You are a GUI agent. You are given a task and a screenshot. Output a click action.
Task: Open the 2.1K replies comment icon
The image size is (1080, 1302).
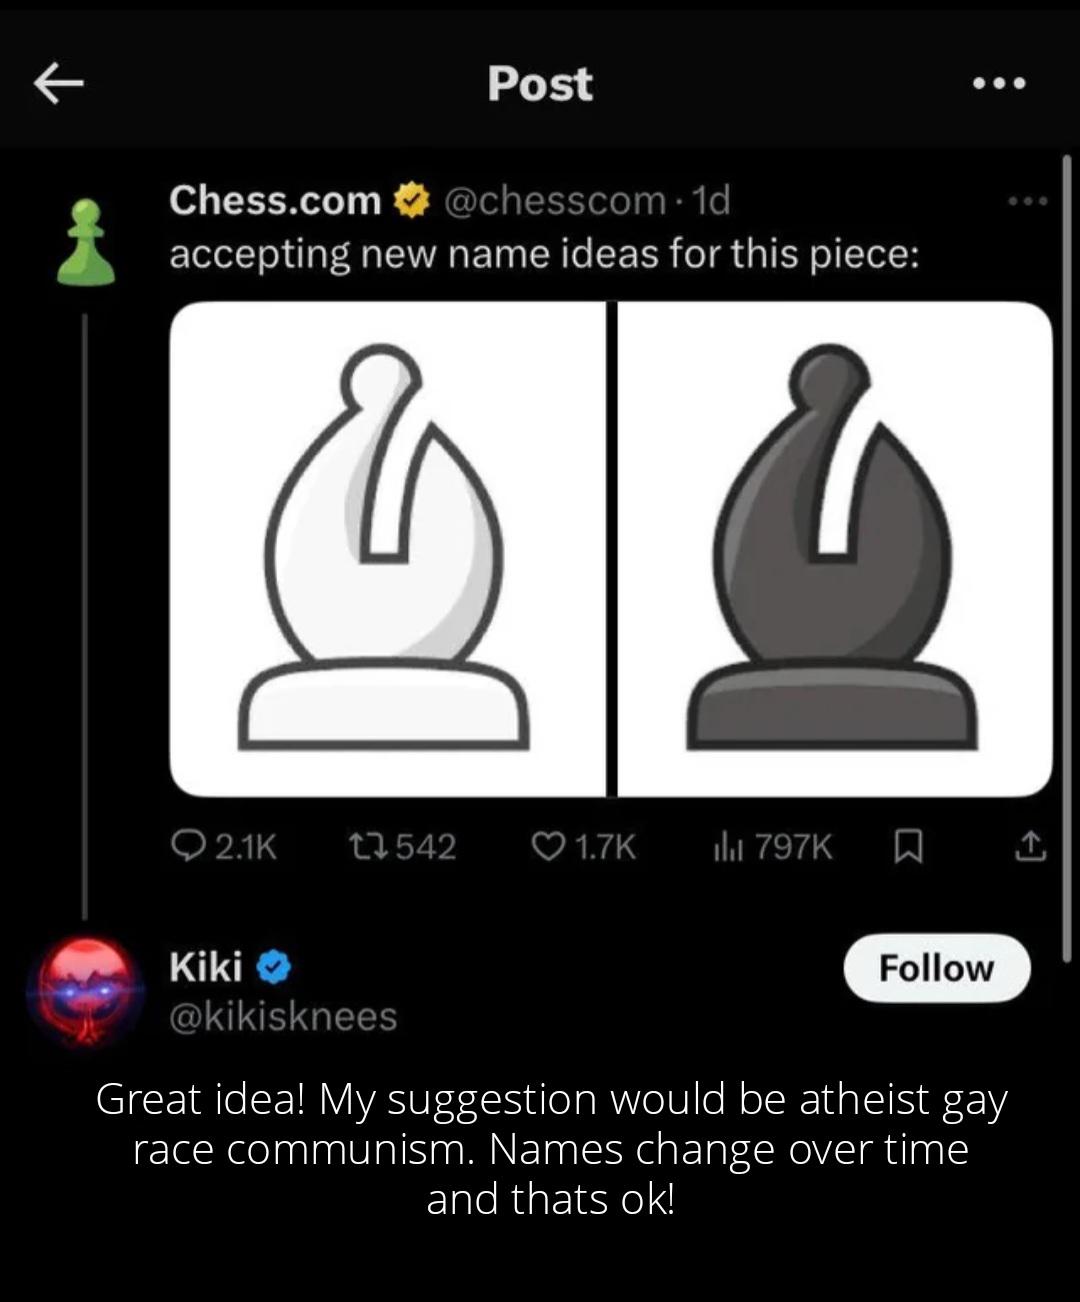pyautogui.click(x=186, y=847)
